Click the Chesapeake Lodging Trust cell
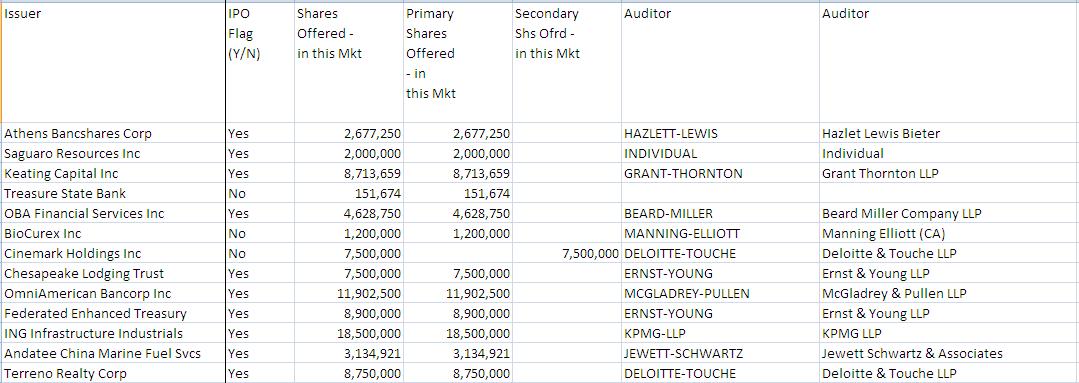 (x=114, y=273)
